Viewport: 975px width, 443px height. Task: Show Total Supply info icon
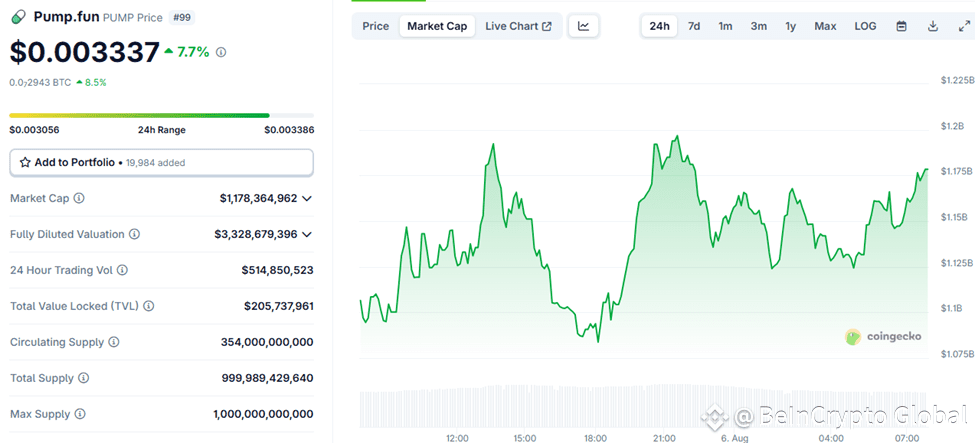pos(83,378)
